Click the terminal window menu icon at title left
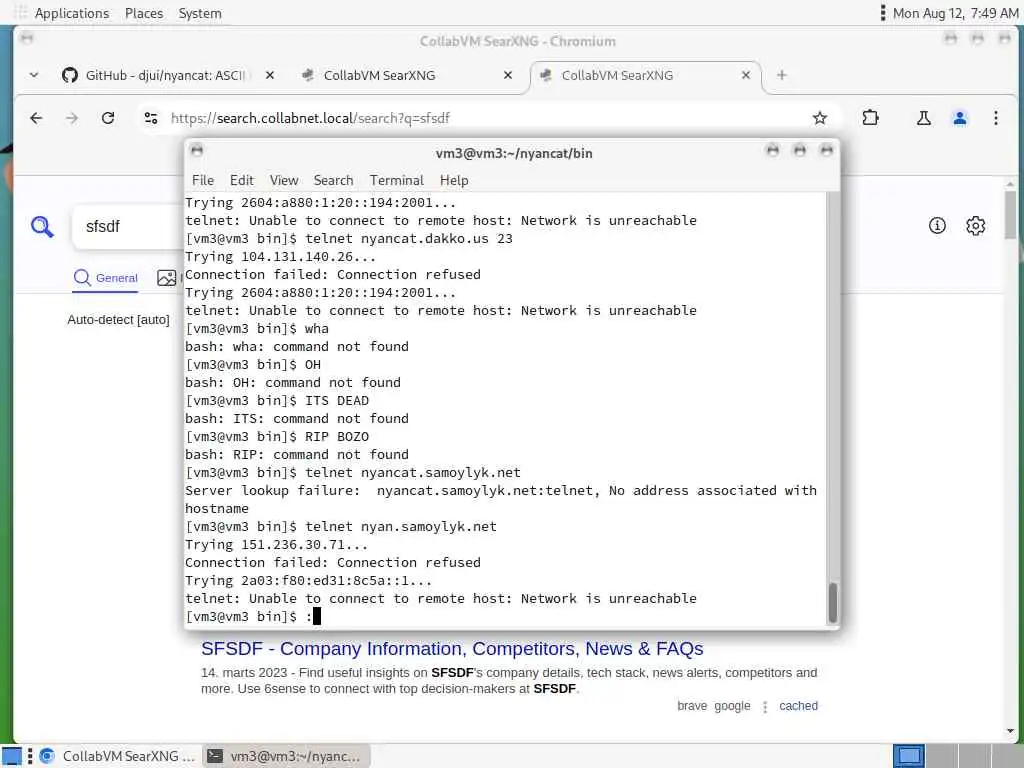Viewport: 1024px width, 768px height. [x=197, y=151]
